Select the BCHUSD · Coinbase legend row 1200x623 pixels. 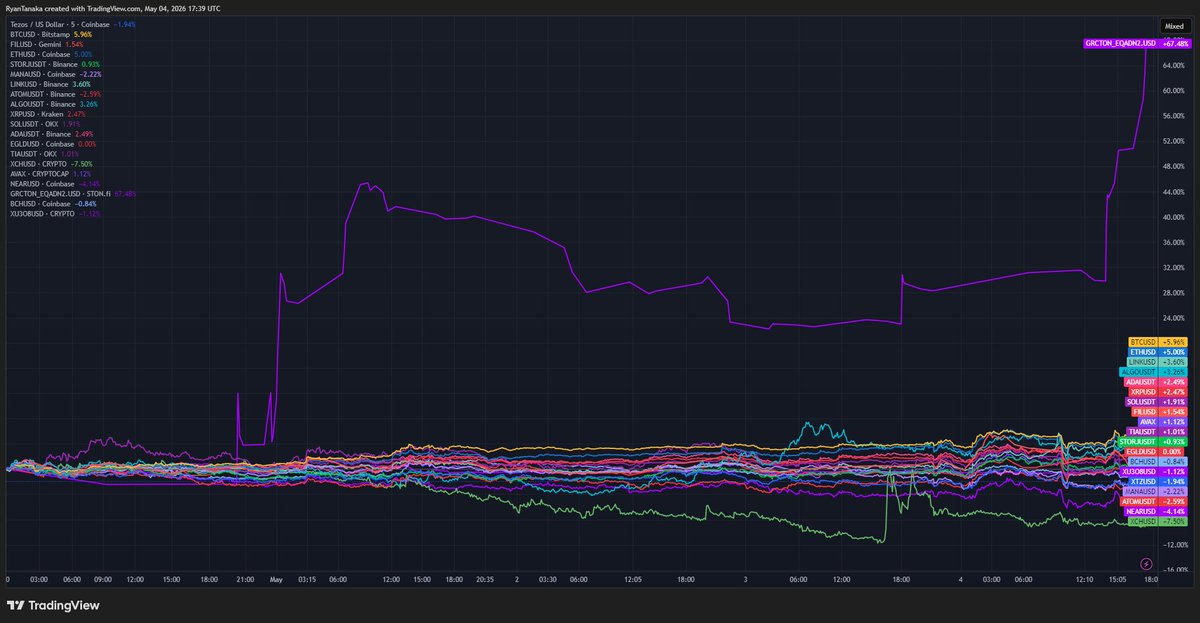[53, 204]
